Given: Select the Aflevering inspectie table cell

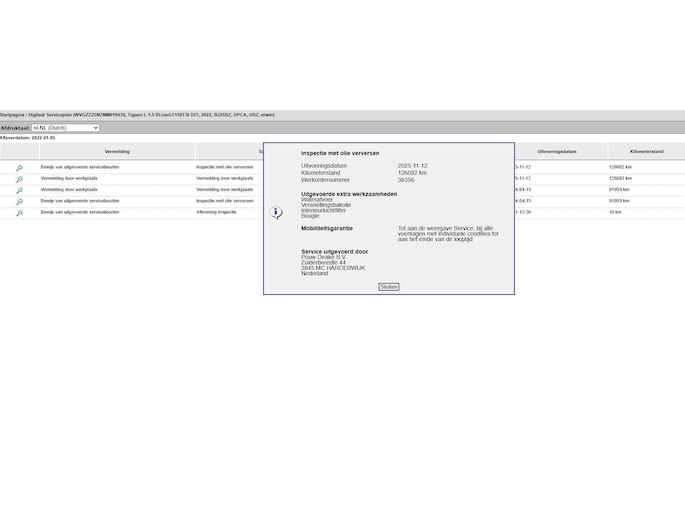Looking at the screenshot, I should point(216,212).
